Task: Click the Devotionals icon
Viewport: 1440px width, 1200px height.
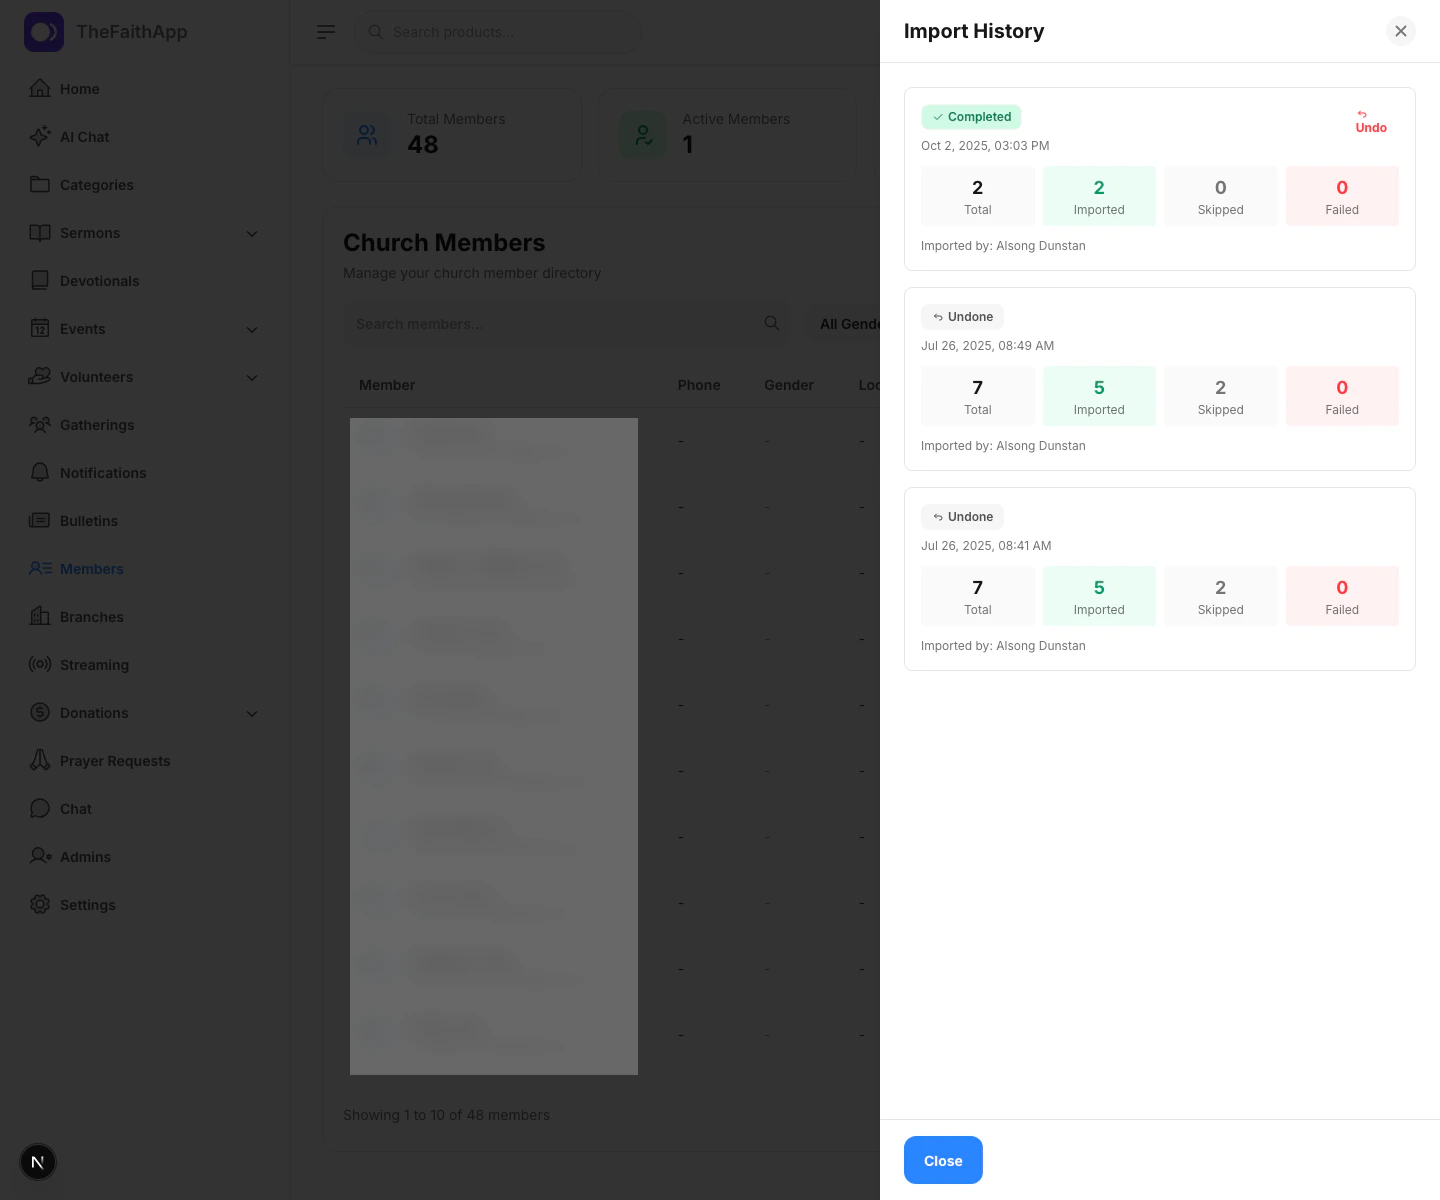Action: point(40,280)
